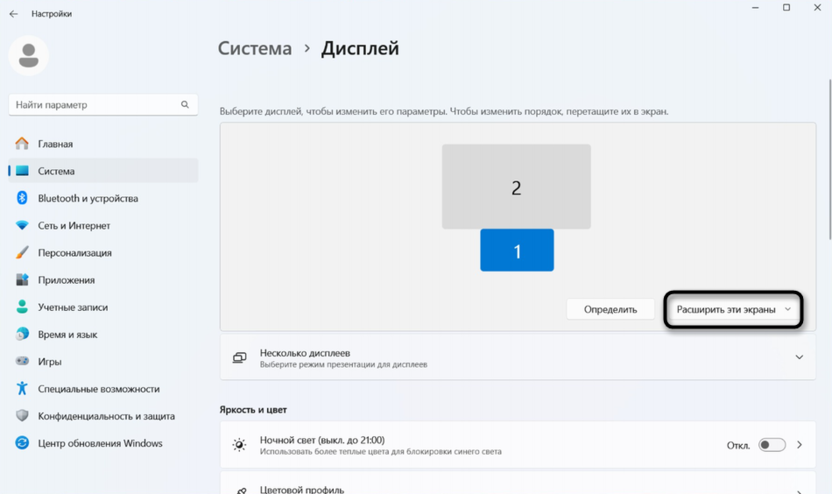Open the user profile avatar
Image resolution: width=832 pixels, height=494 pixels.
coord(29,56)
